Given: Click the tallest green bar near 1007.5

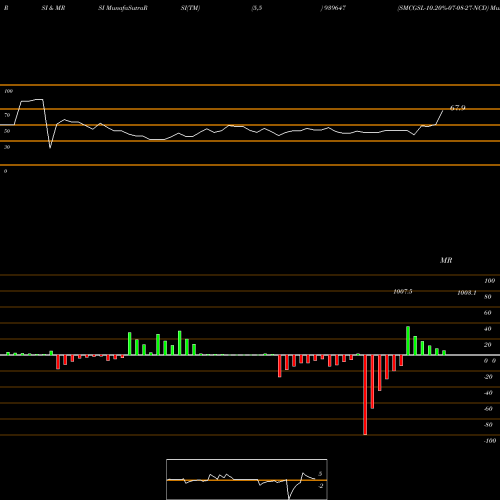Looking at the screenshot, I should [x=408, y=341].
